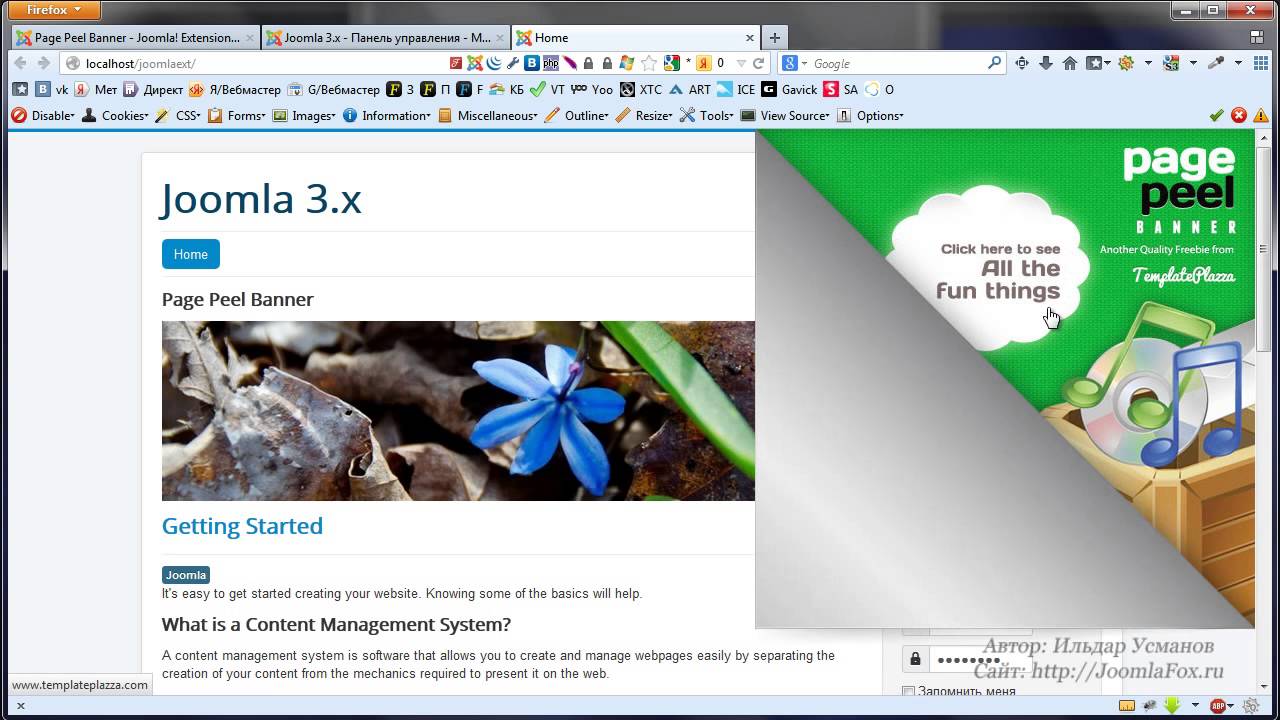Open the Getting Started article link
The width and height of the screenshot is (1280, 720).
(x=242, y=526)
